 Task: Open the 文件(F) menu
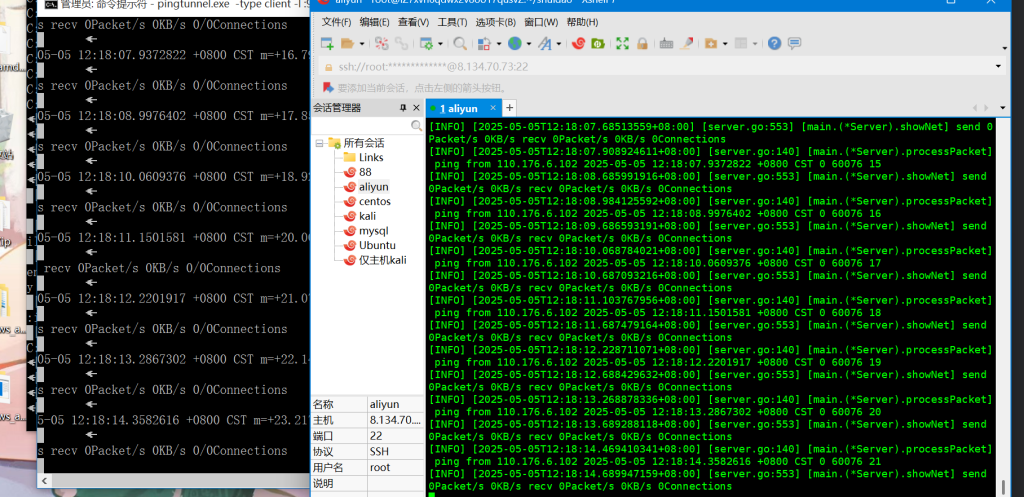pos(337,22)
